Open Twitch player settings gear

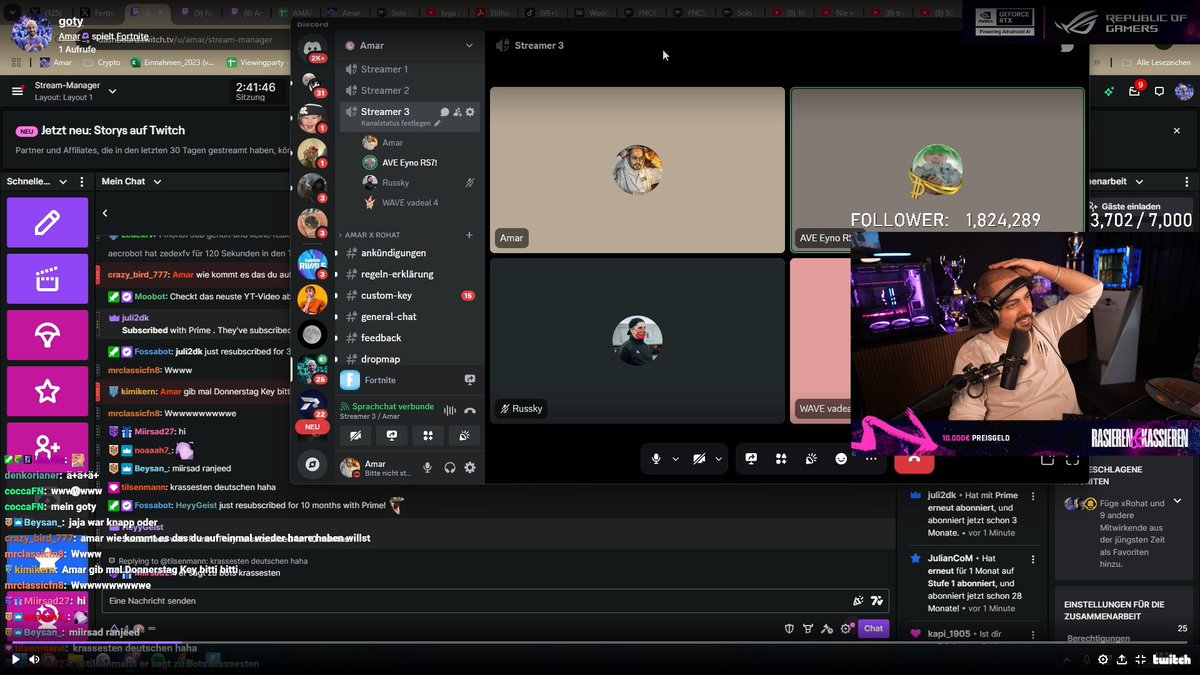pos(1103,660)
